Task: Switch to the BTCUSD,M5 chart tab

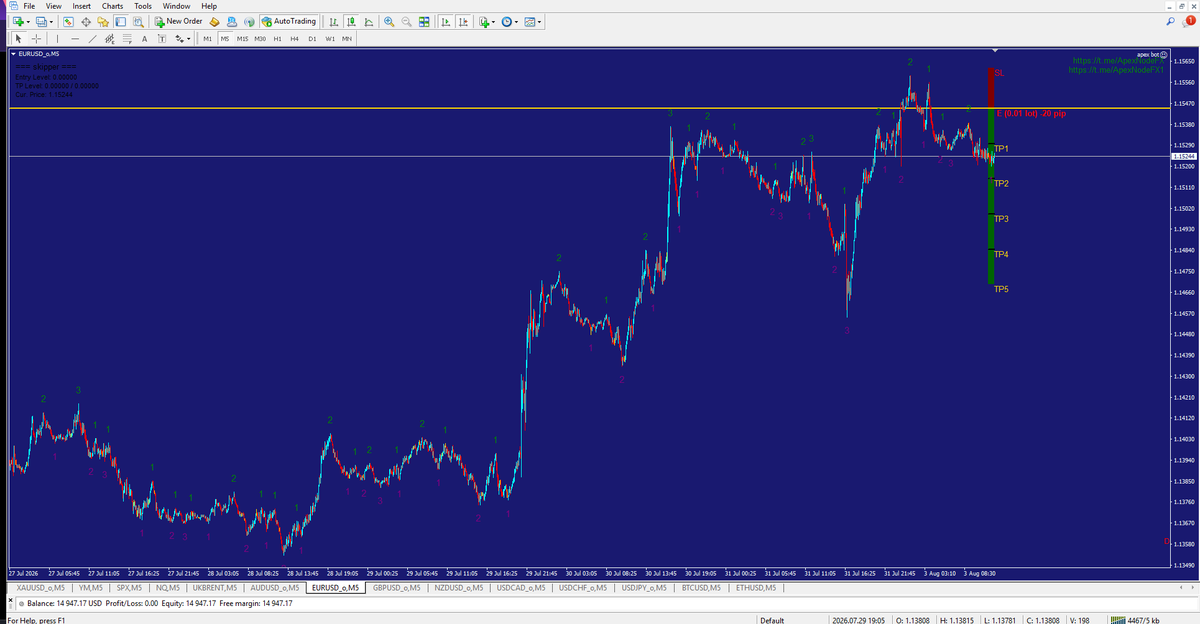Action: [699, 588]
